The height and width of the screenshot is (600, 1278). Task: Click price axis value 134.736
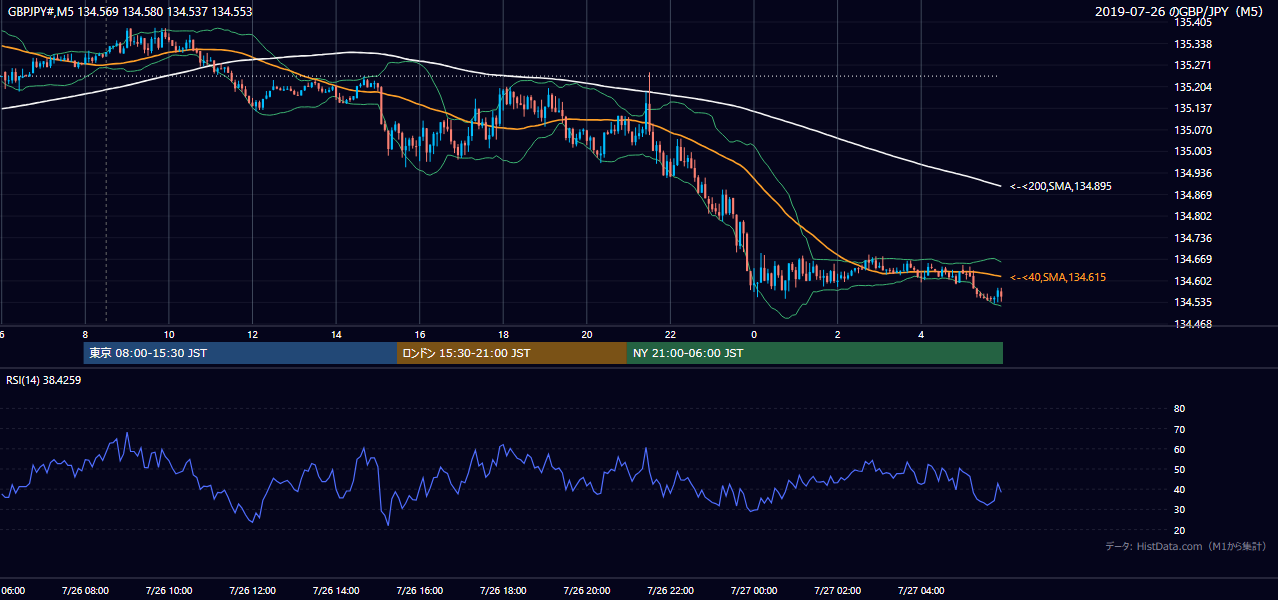tap(1193, 238)
